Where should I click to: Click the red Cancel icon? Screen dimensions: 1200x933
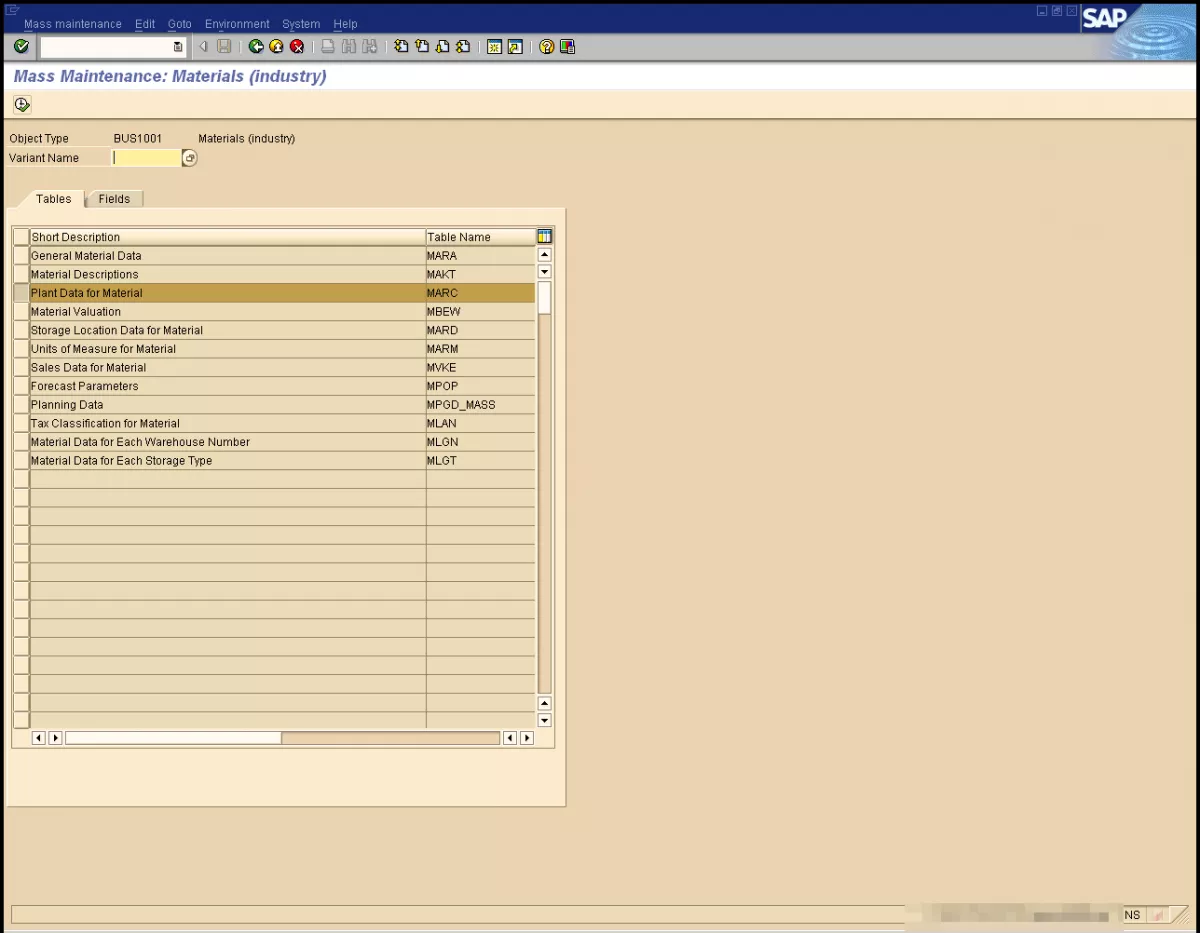(297, 47)
